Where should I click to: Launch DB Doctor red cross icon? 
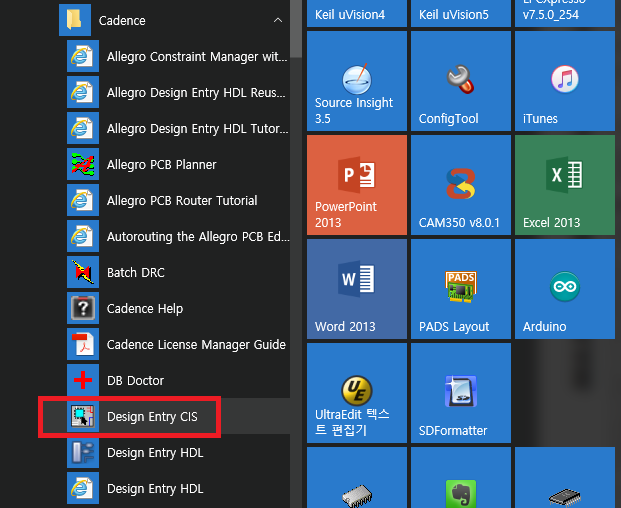click(83, 381)
